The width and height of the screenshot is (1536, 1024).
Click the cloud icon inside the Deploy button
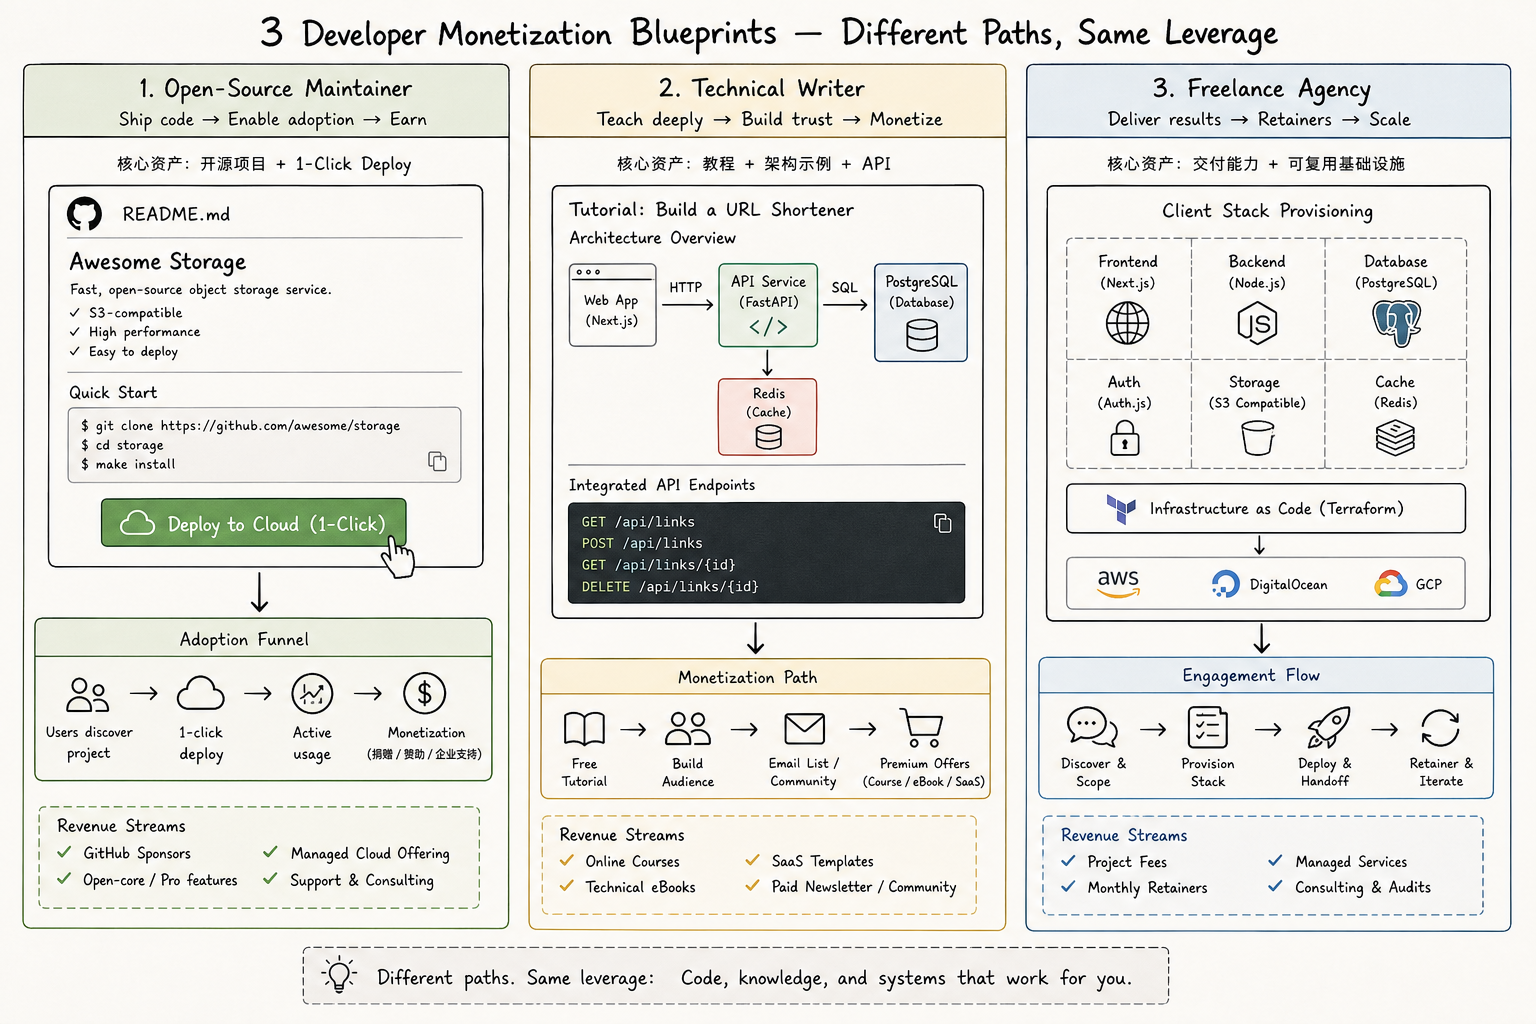(x=137, y=523)
